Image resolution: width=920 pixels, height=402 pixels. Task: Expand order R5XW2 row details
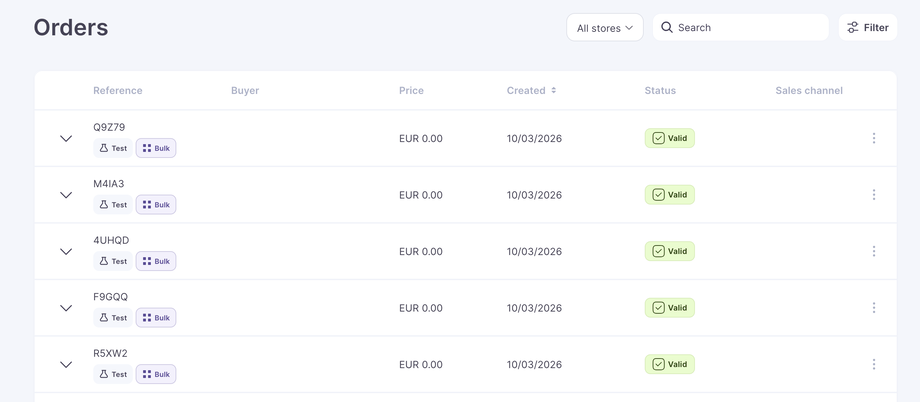point(66,364)
